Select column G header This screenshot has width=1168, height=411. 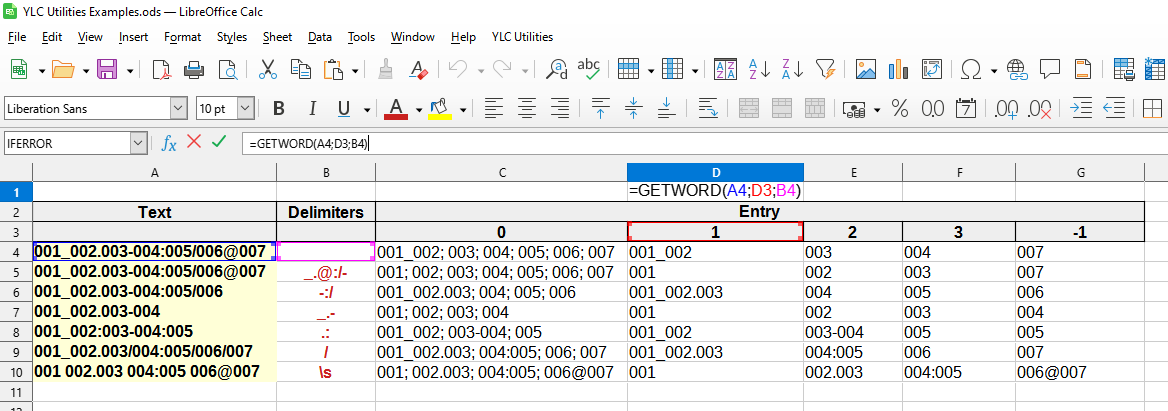point(1080,172)
